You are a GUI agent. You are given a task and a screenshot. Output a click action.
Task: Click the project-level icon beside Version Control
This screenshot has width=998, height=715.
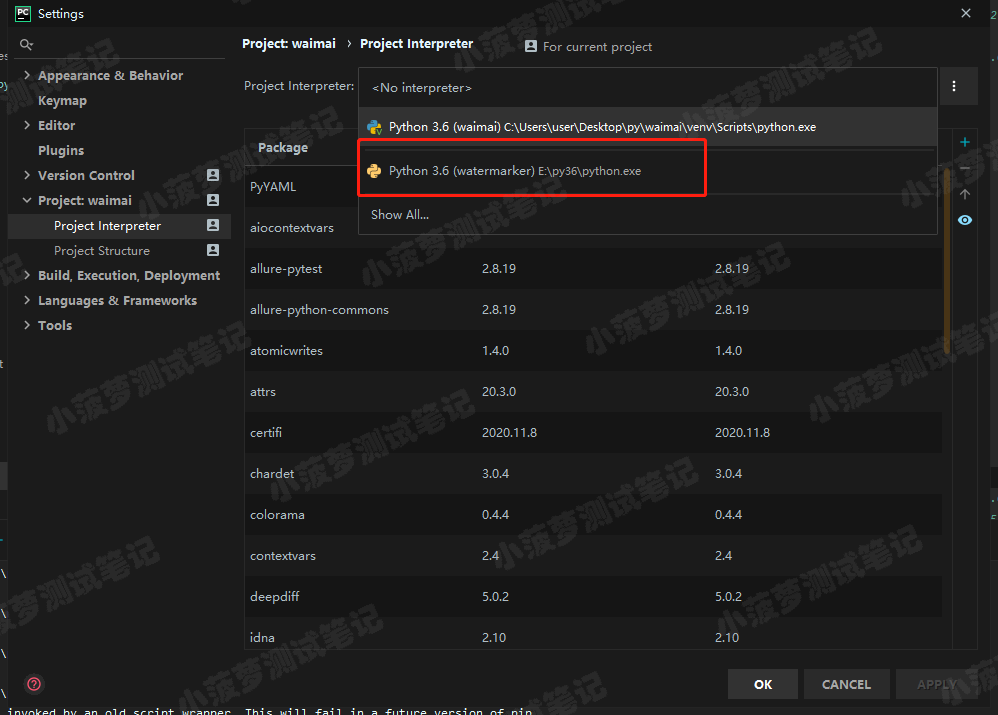213,175
